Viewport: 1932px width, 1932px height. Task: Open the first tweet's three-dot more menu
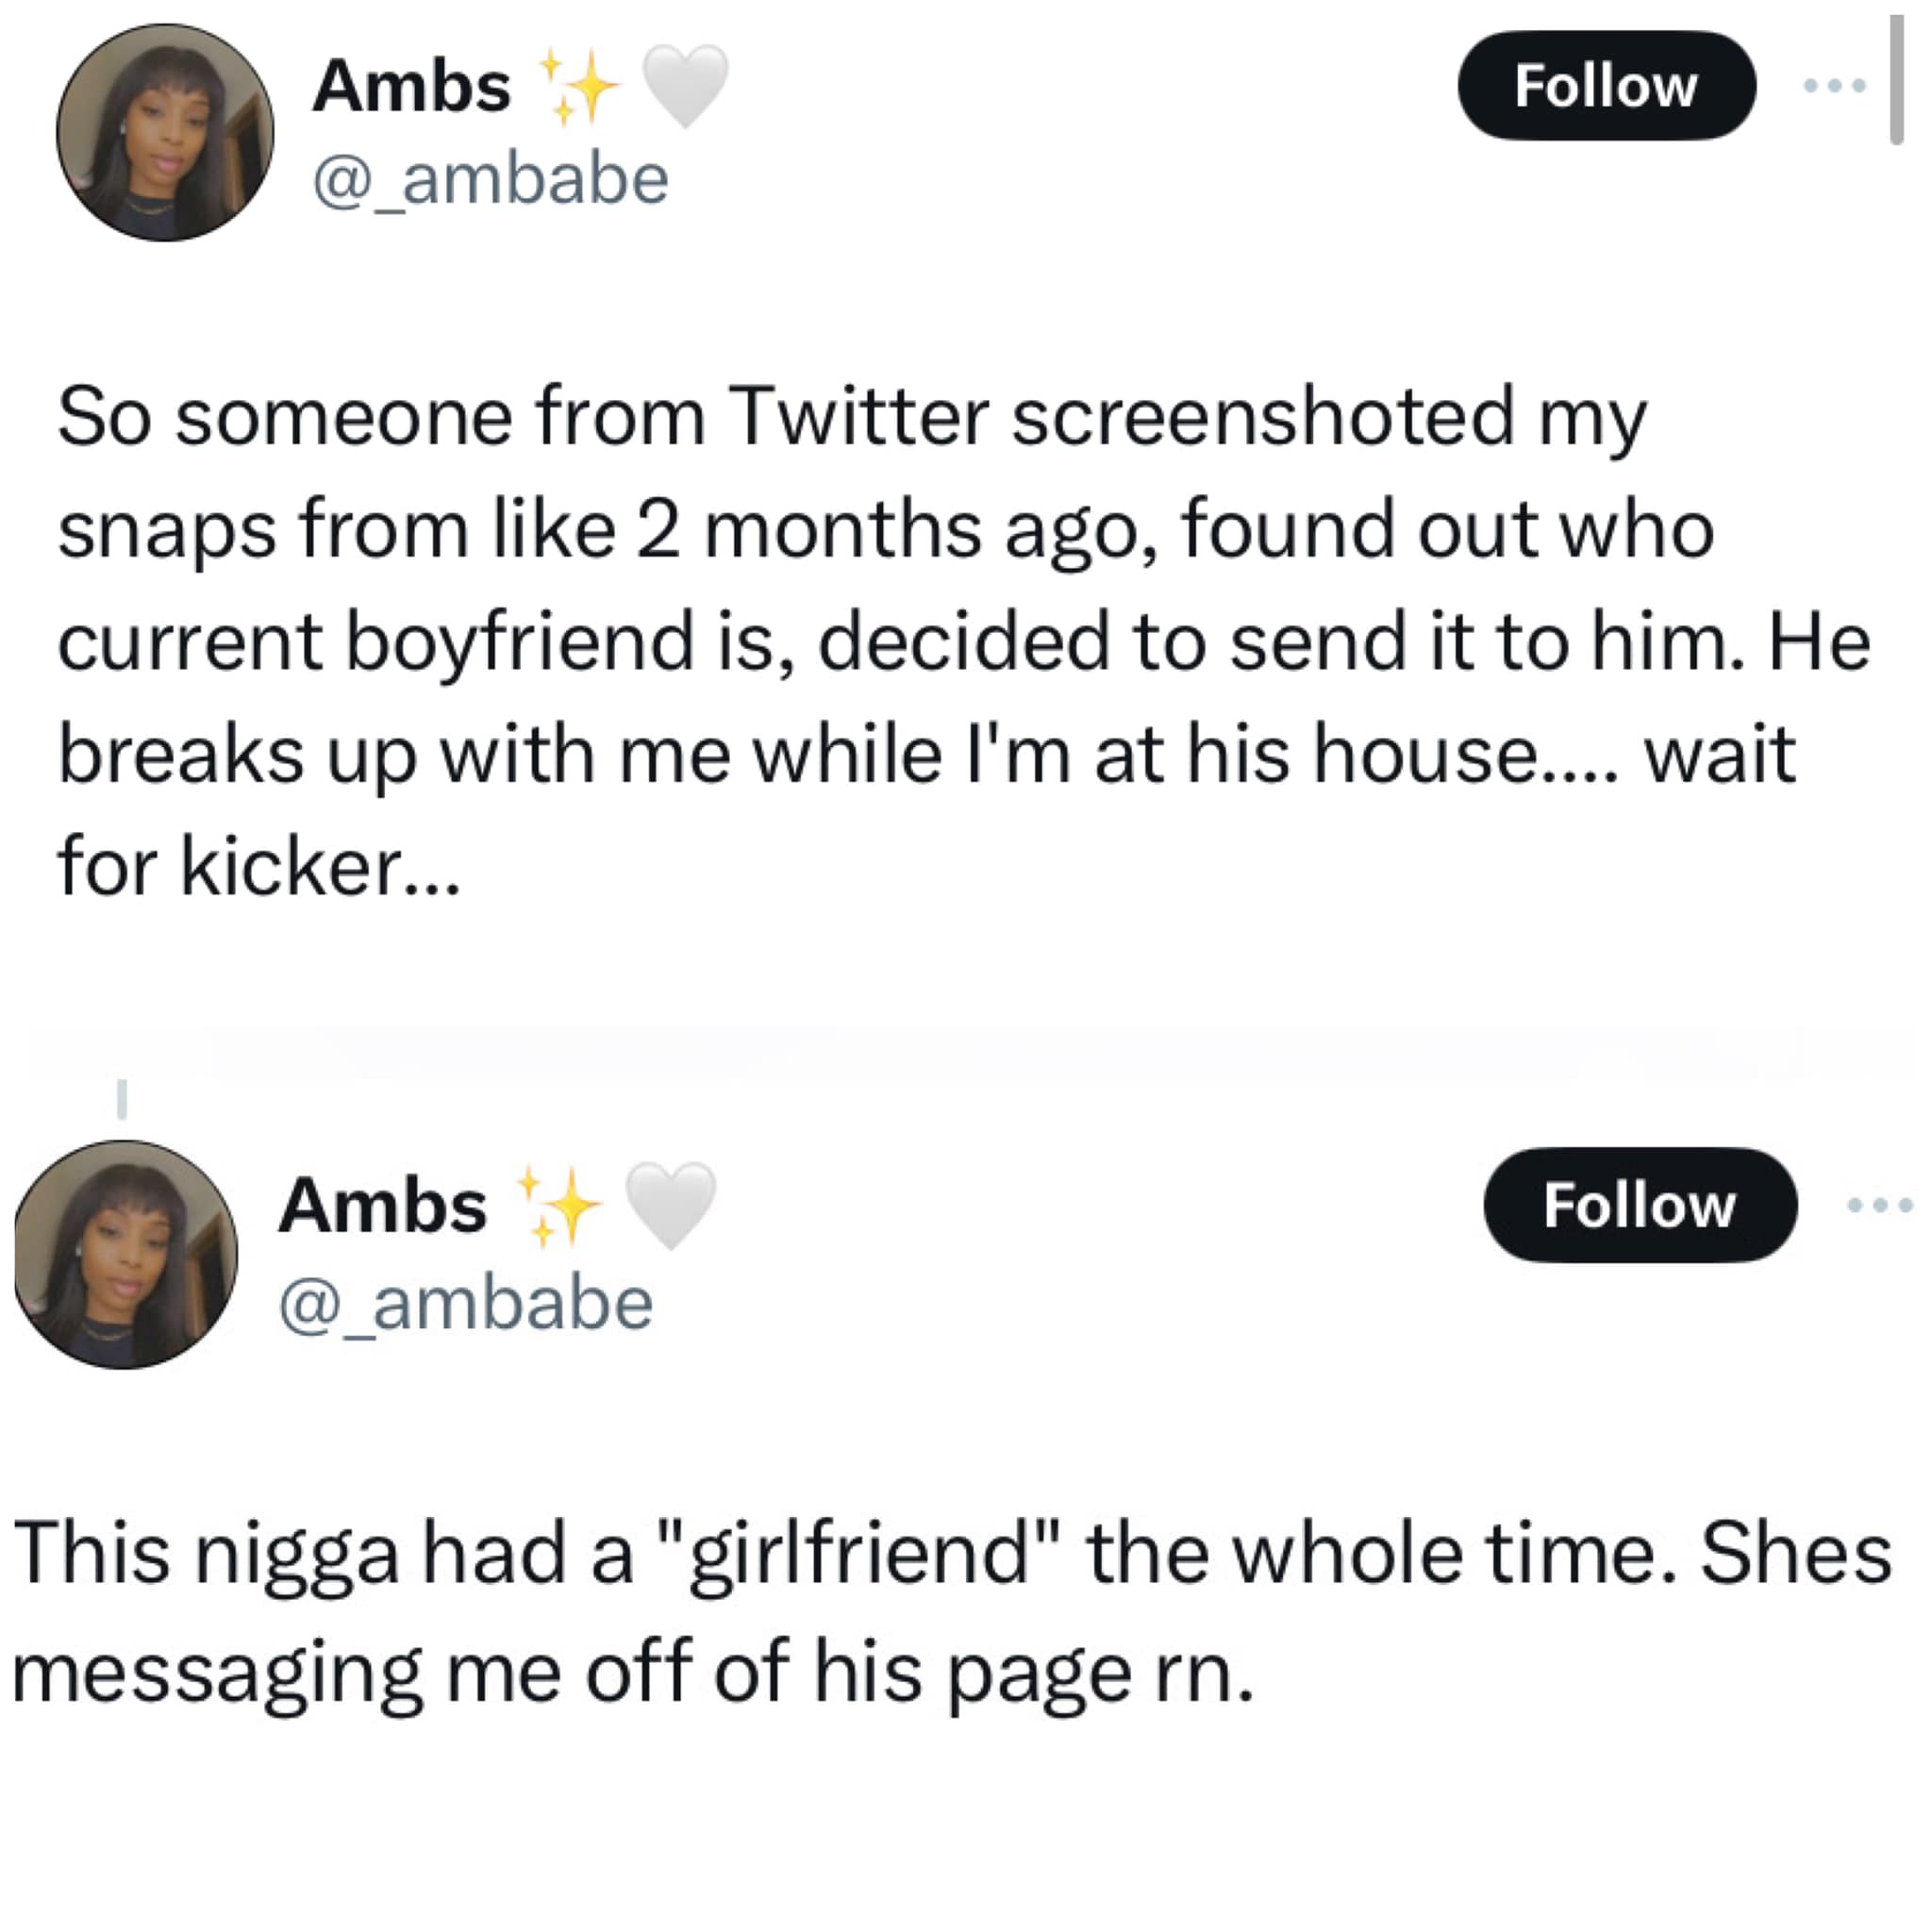point(1834,86)
